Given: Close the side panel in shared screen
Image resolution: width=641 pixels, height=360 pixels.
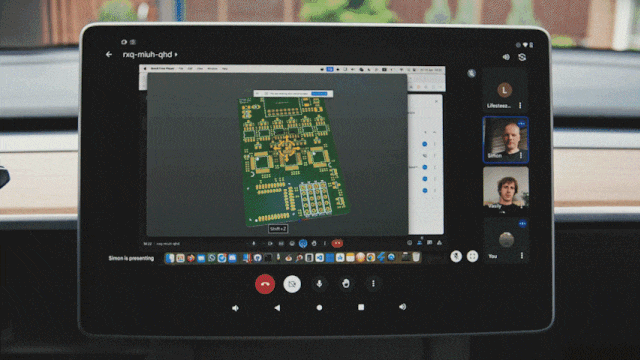Looking at the screenshot, I should click(436, 101).
